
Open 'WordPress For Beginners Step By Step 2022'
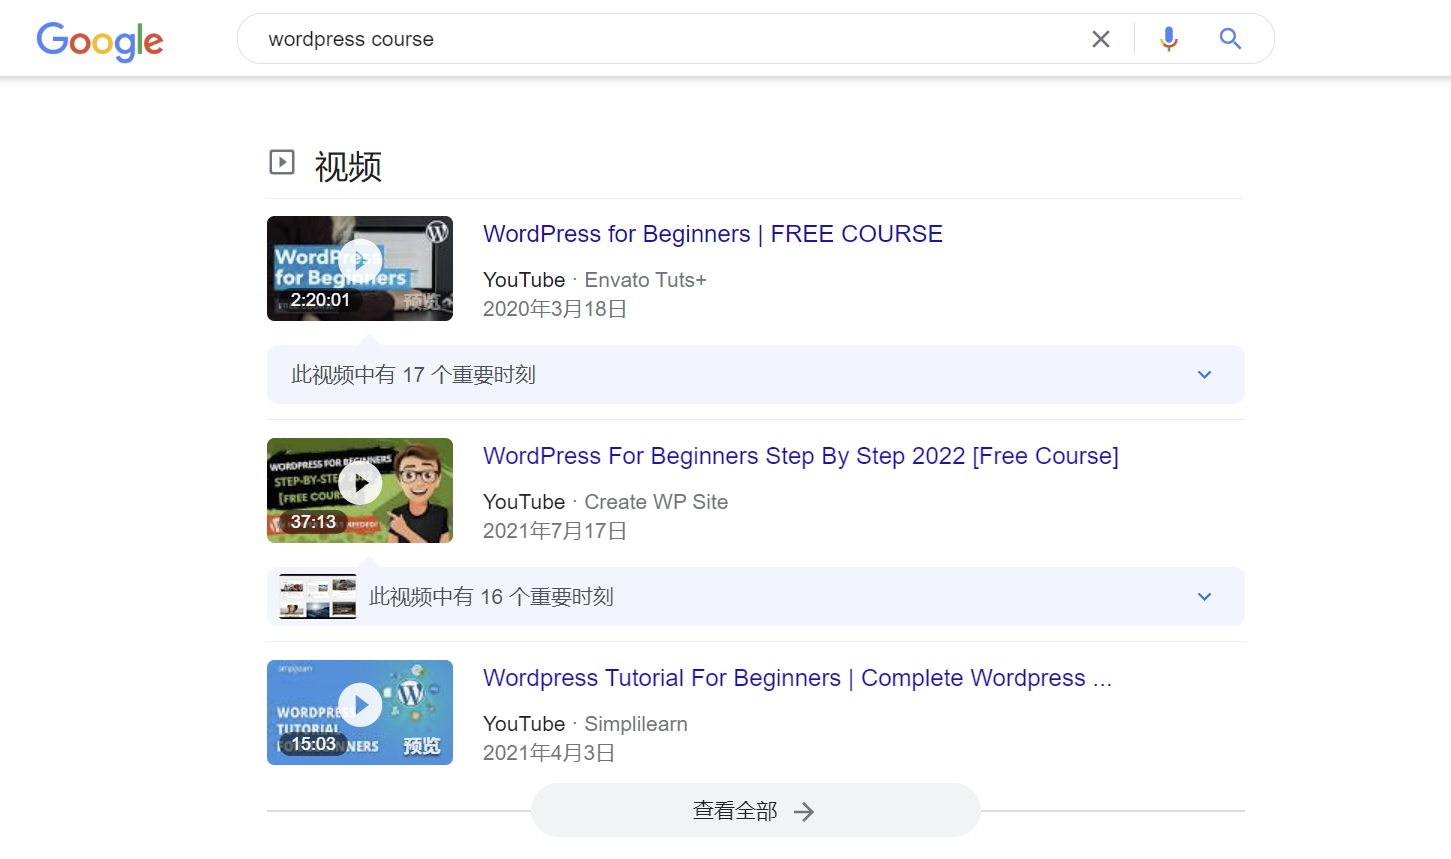tap(800, 455)
